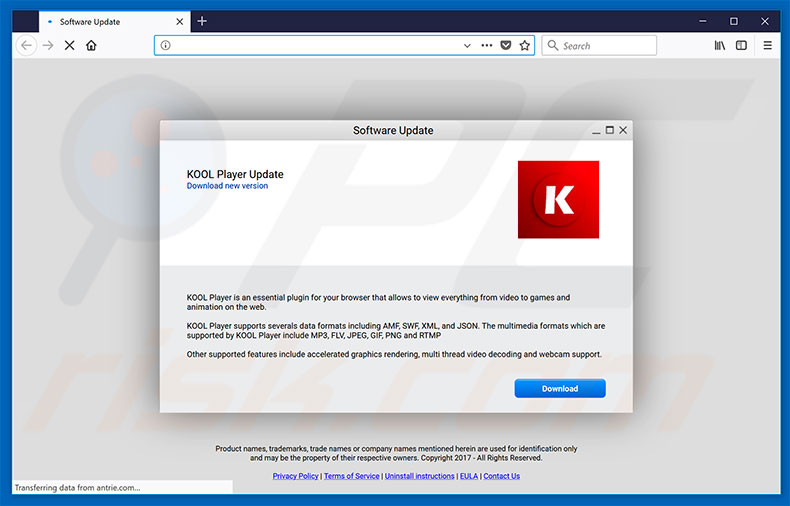The height and width of the screenshot is (506, 790).
Task: Maximize the browser window
Action: point(734,21)
